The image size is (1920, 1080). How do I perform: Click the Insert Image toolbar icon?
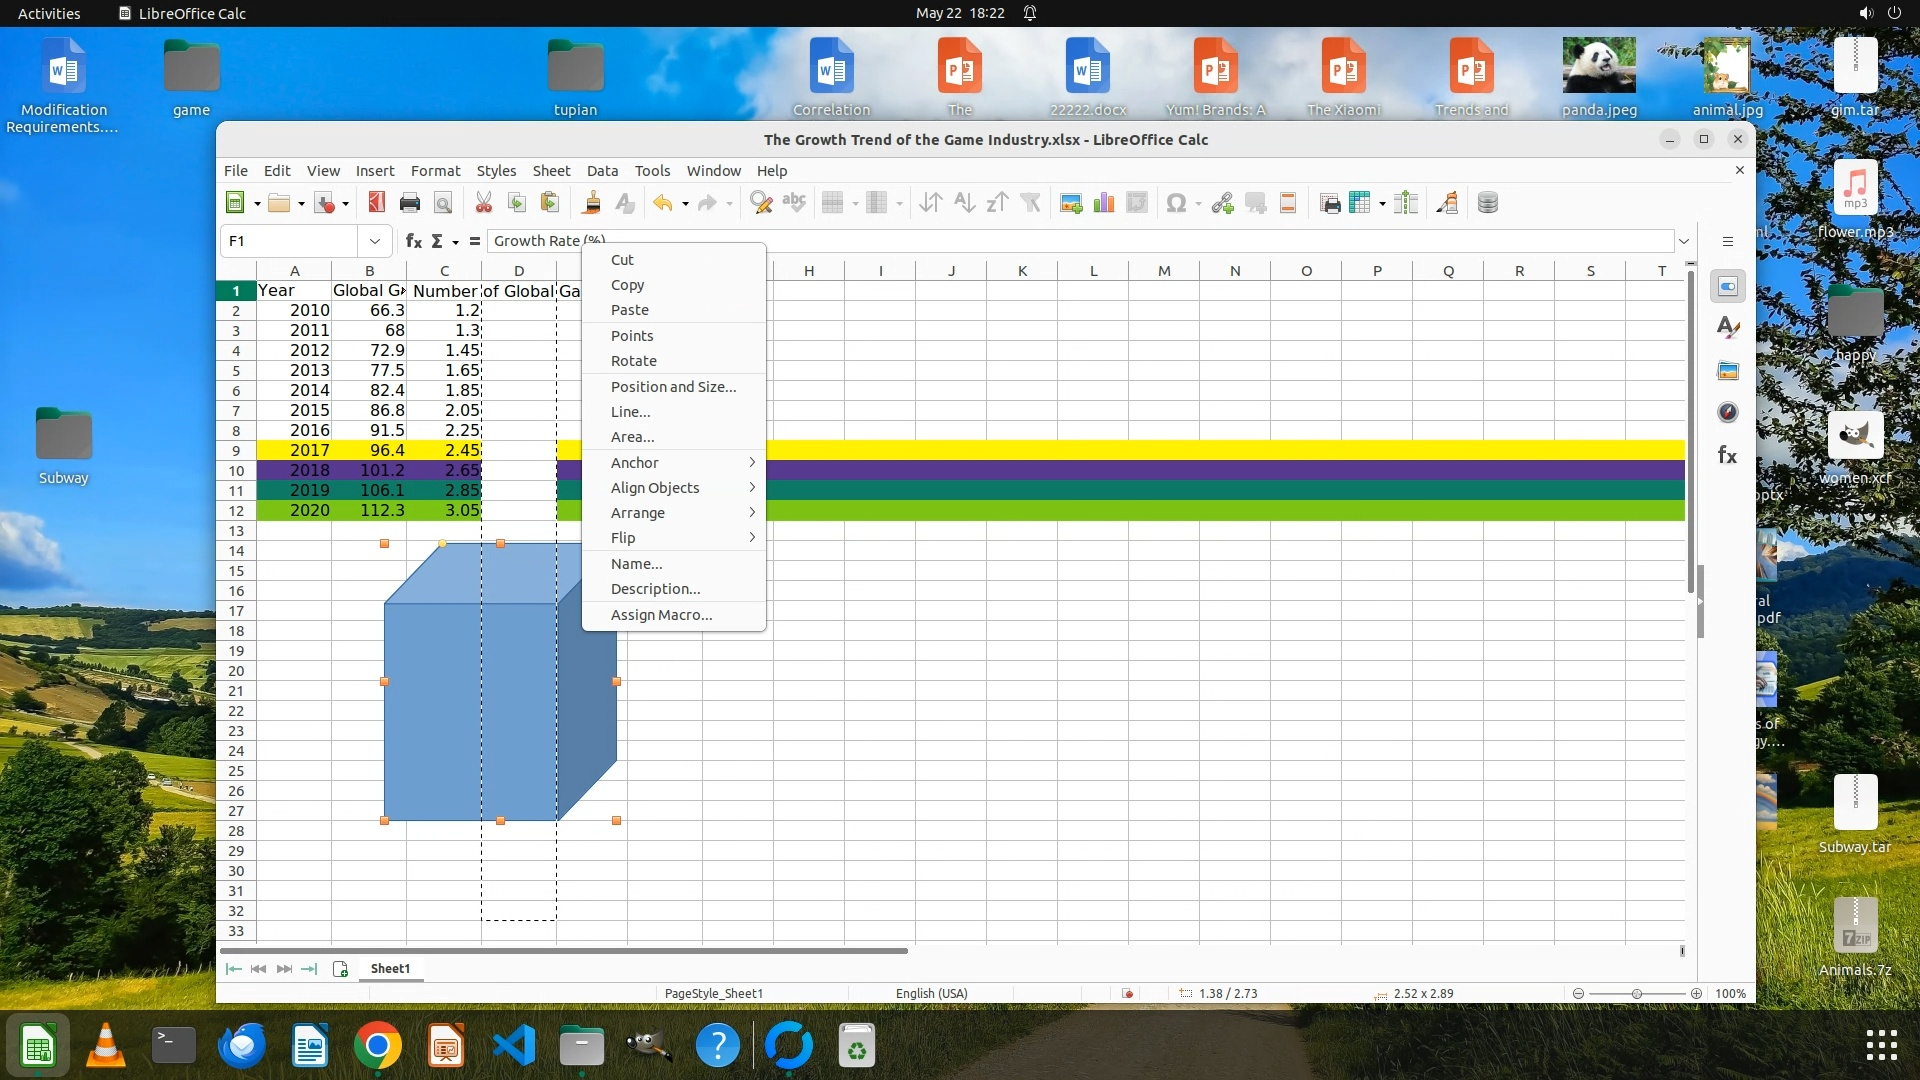(1071, 204)
